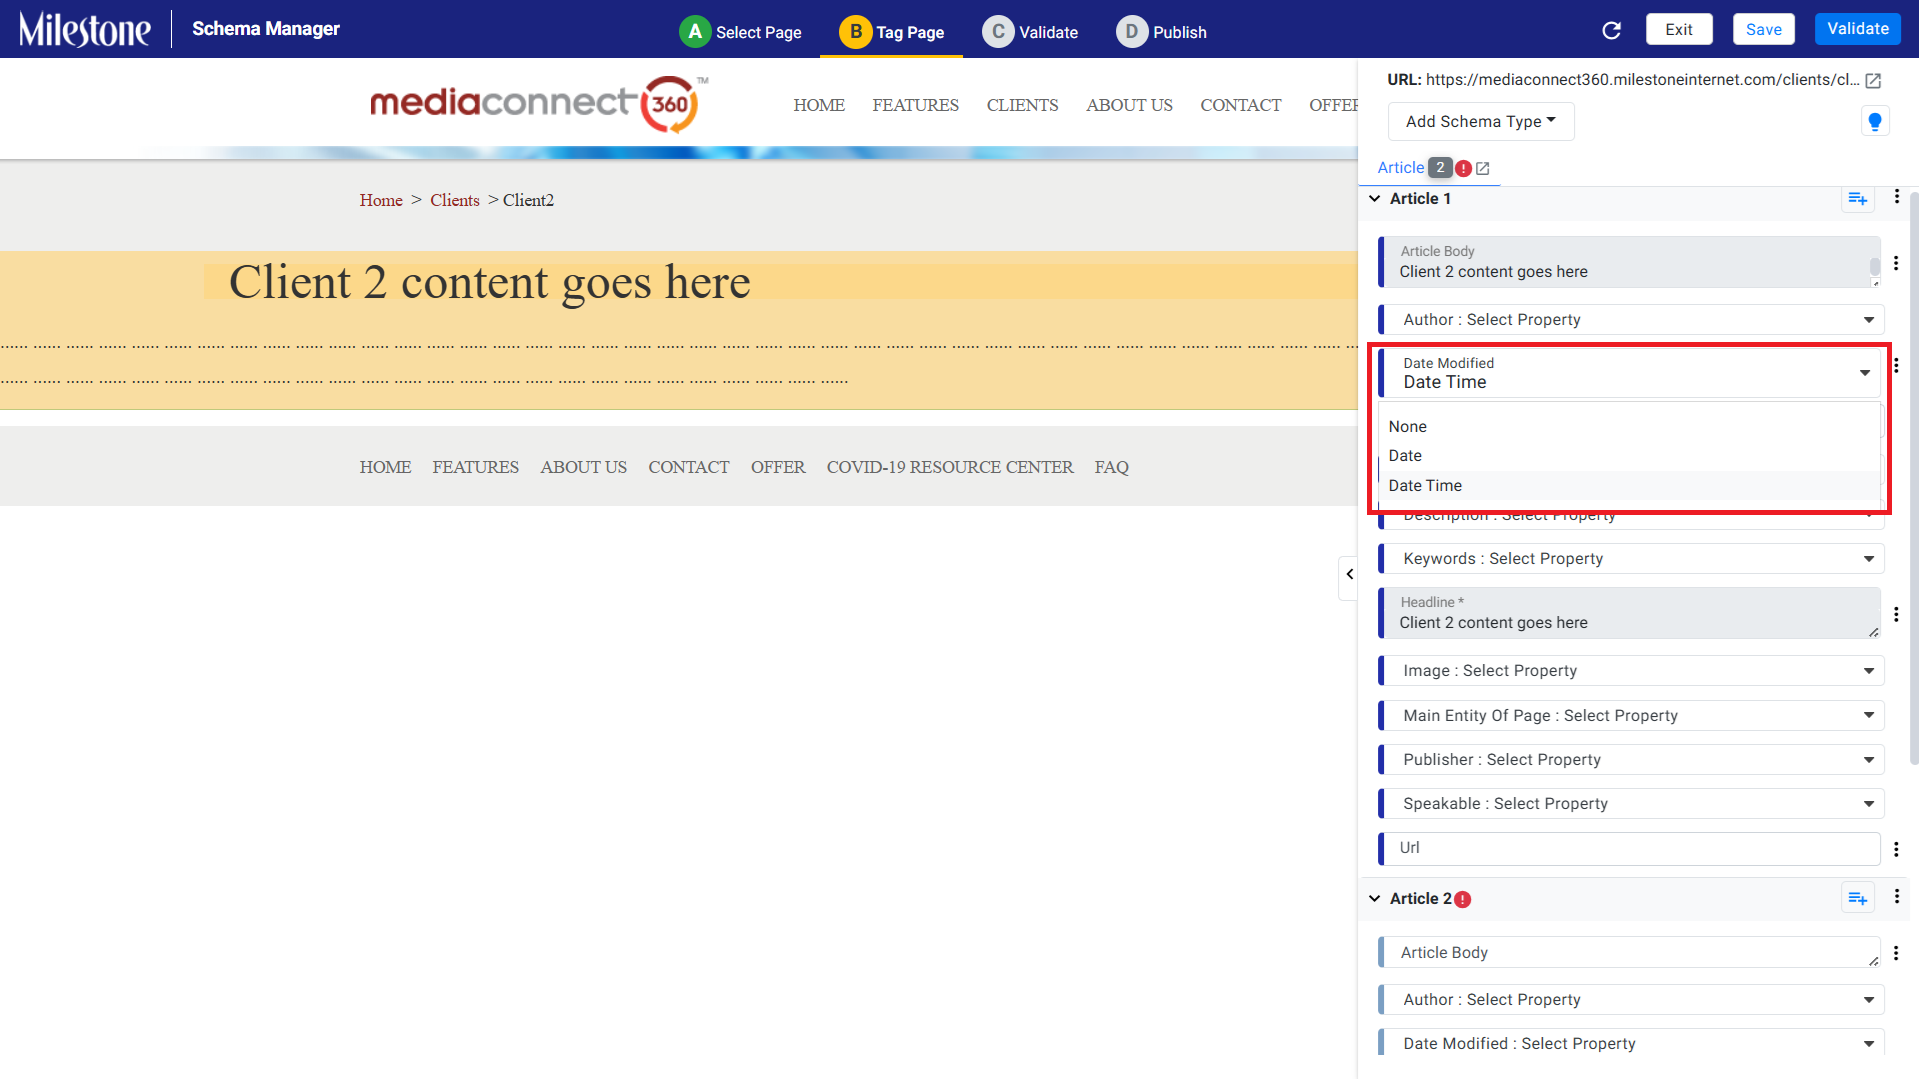Go to step B Tag Page

pyautogui.click(x=891, y=32)
